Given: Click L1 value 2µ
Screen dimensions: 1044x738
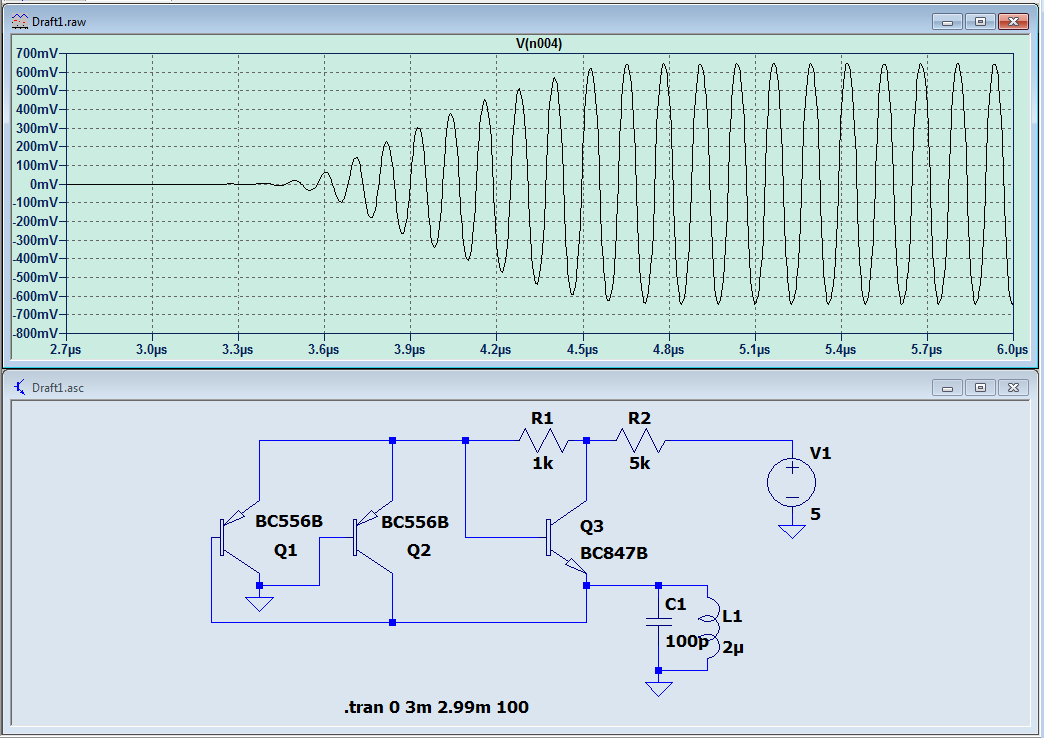Looking at the screenshot, I should 733,647.
